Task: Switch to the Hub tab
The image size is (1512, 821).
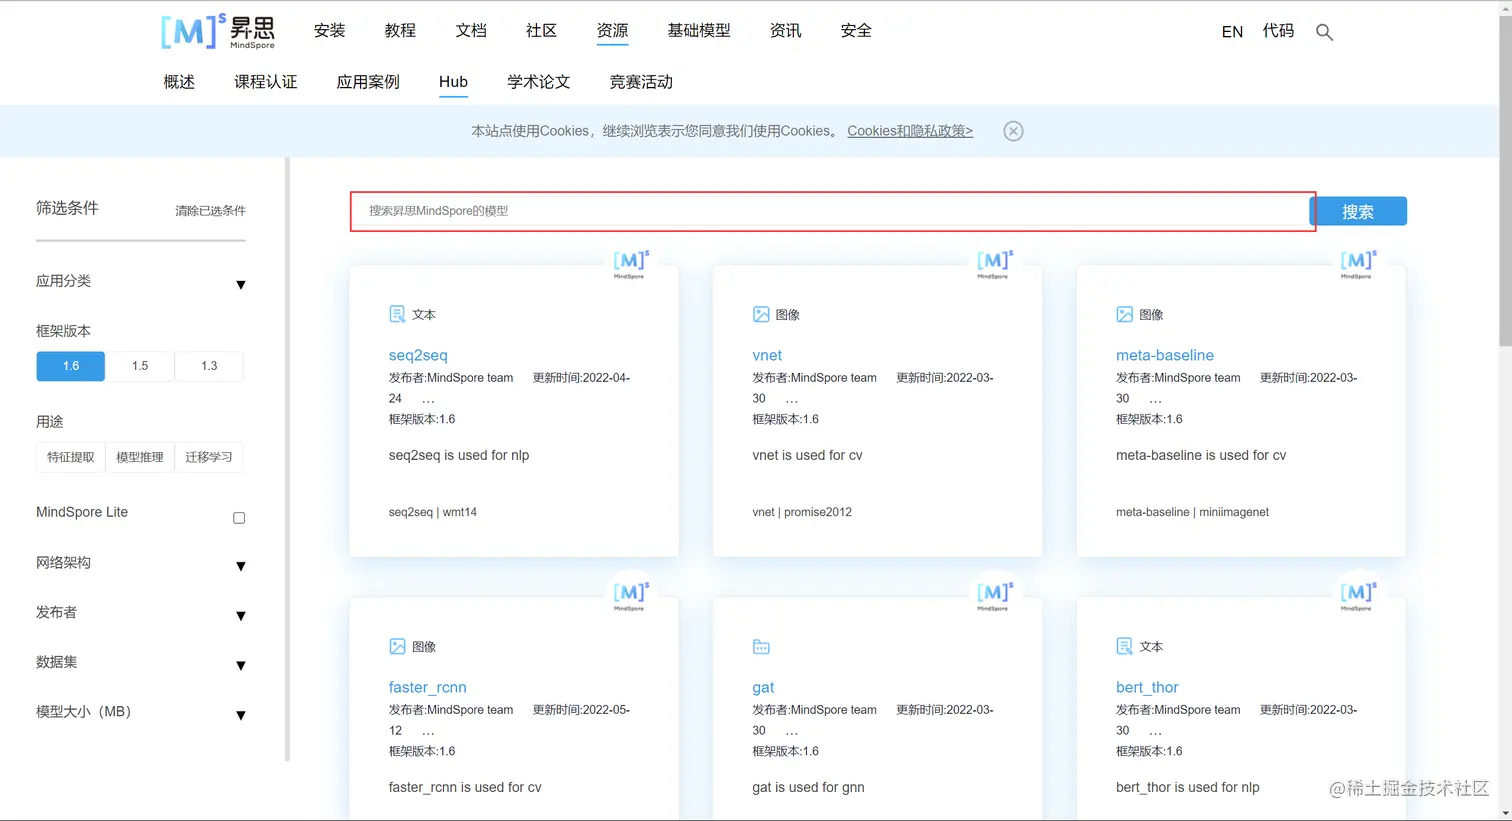Action: (453, 82)
